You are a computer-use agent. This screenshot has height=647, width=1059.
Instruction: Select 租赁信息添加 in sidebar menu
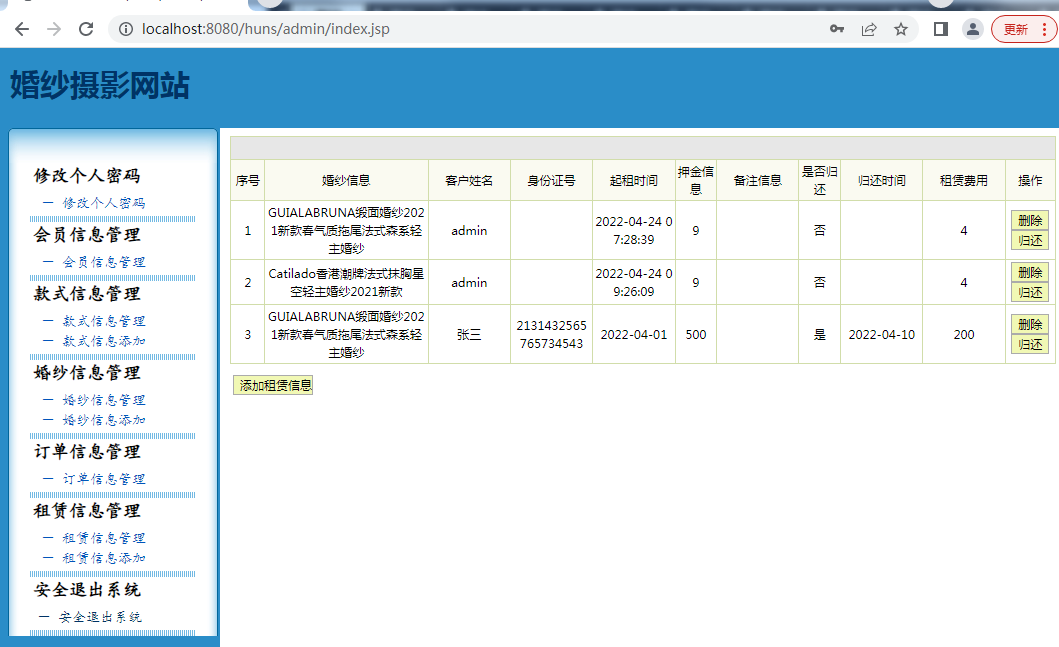[x=104, y=558]
